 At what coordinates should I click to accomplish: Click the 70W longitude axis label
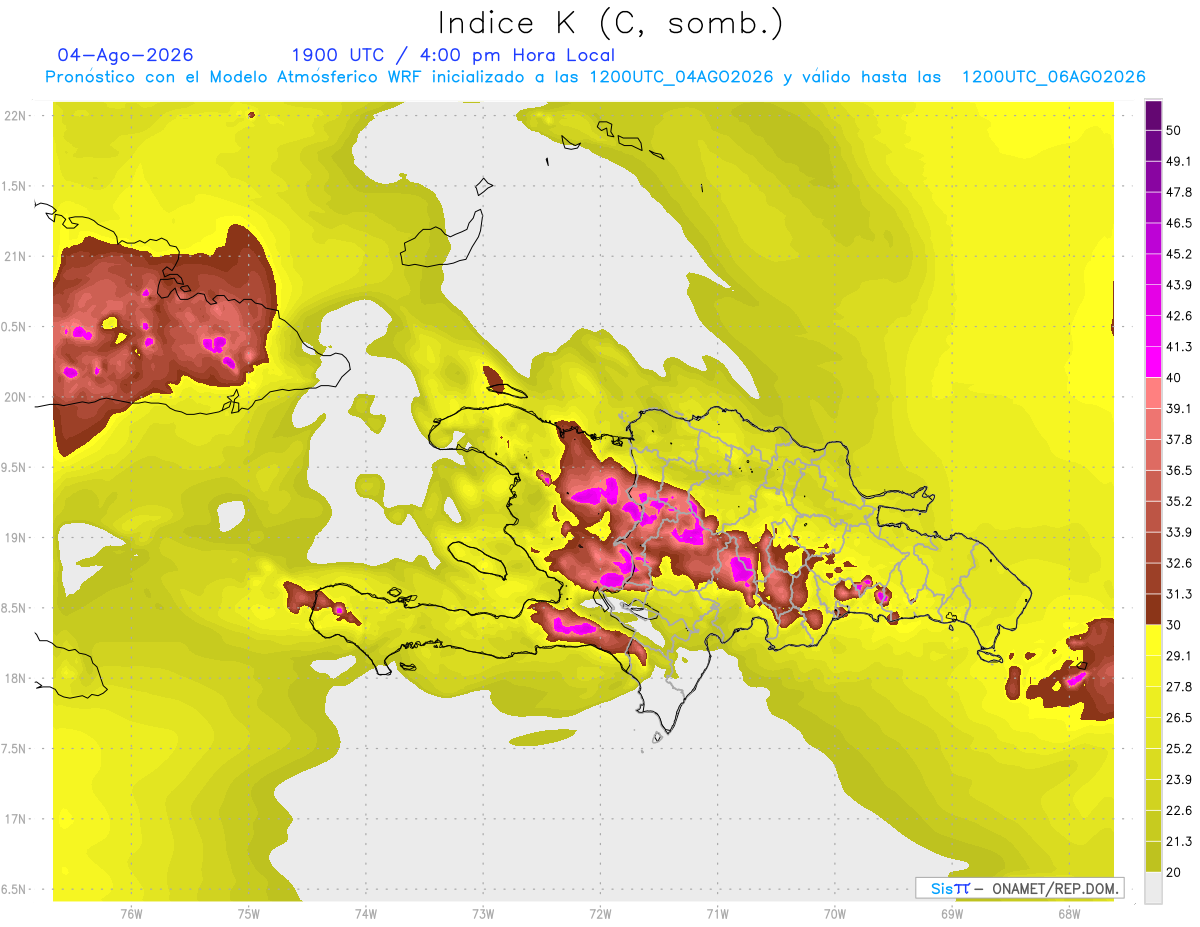(x=835, y=914)
